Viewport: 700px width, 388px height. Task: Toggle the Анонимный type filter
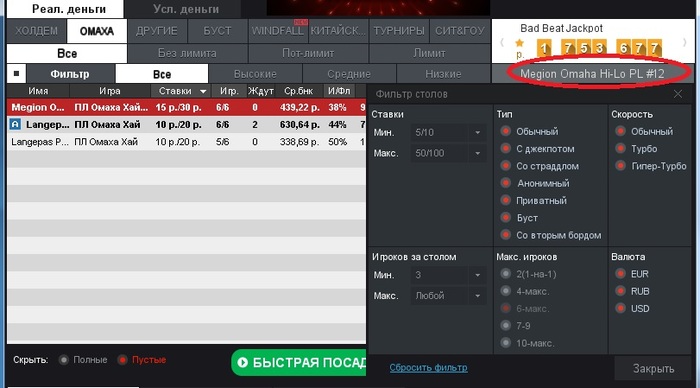click(x=505, y=183)
